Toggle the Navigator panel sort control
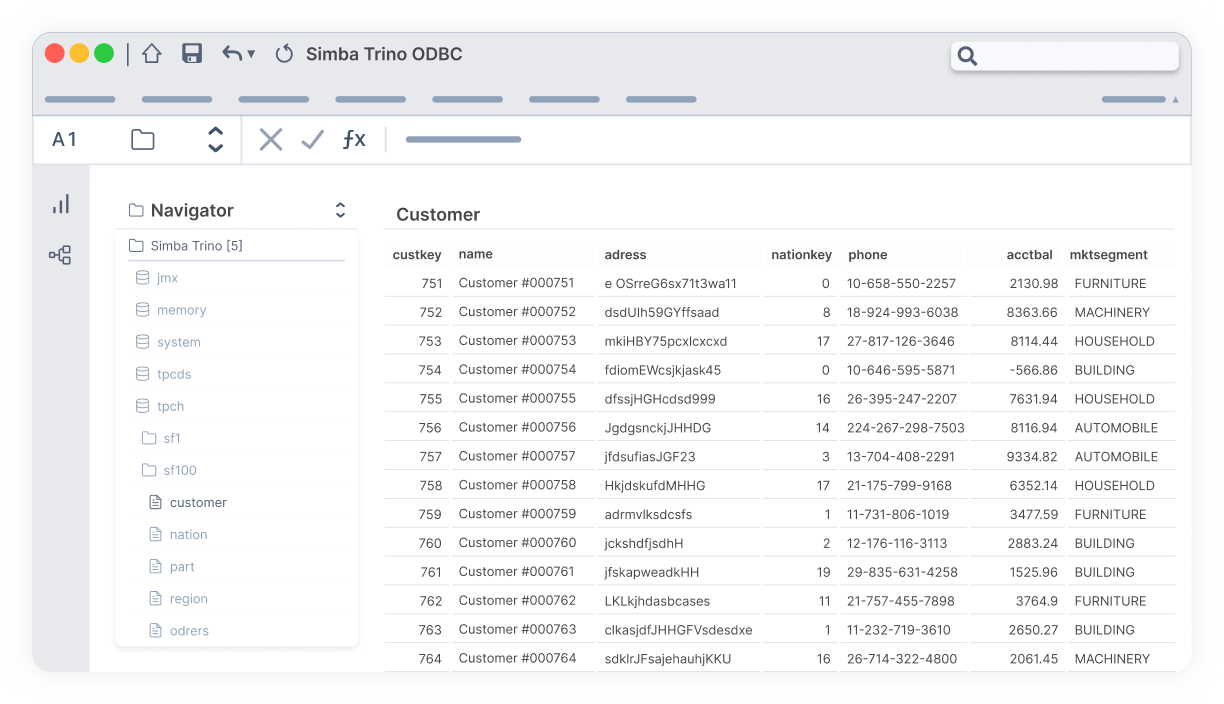Image resolution: width=1224 pixels, height=704 pixels. [340, 210]
